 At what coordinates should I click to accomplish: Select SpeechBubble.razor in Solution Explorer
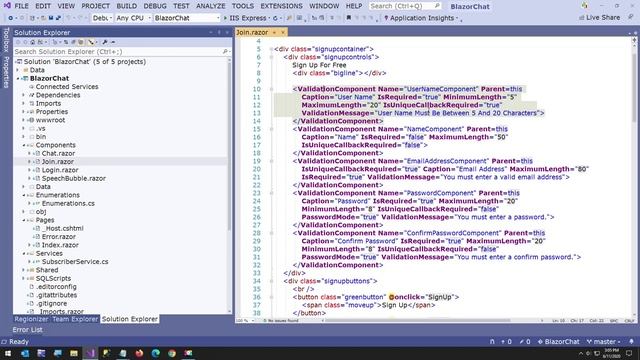74,178
